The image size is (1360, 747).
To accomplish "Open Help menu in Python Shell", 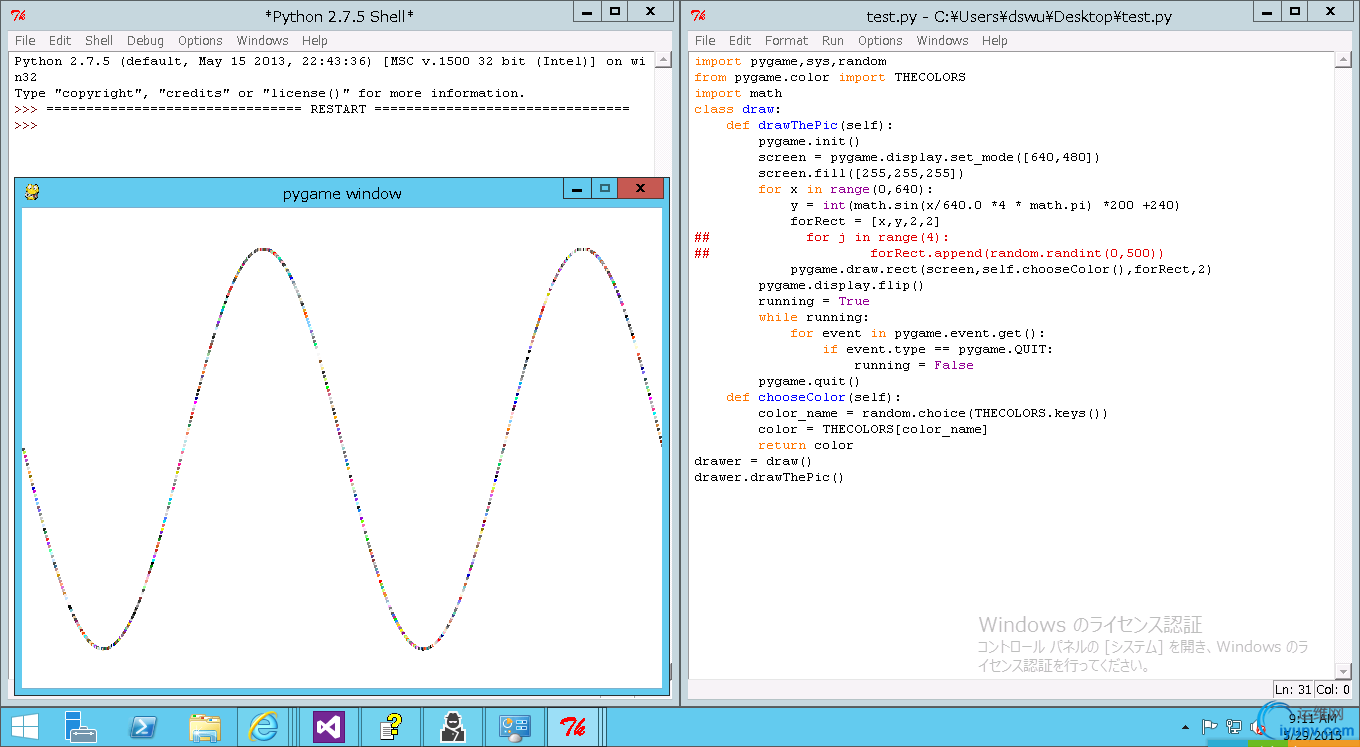I will (314, 41).
